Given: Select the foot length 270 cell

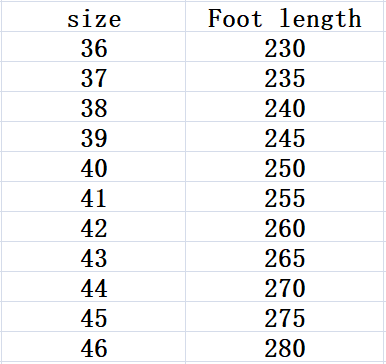Looking at the screenshot, I should coord(285,287).
